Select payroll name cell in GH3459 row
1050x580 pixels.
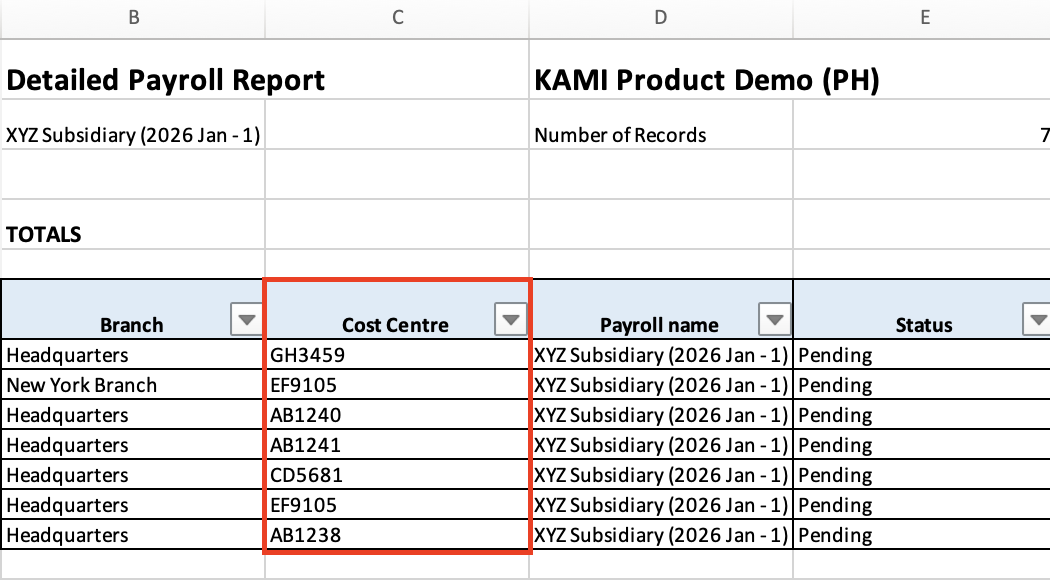pos(661,354)
